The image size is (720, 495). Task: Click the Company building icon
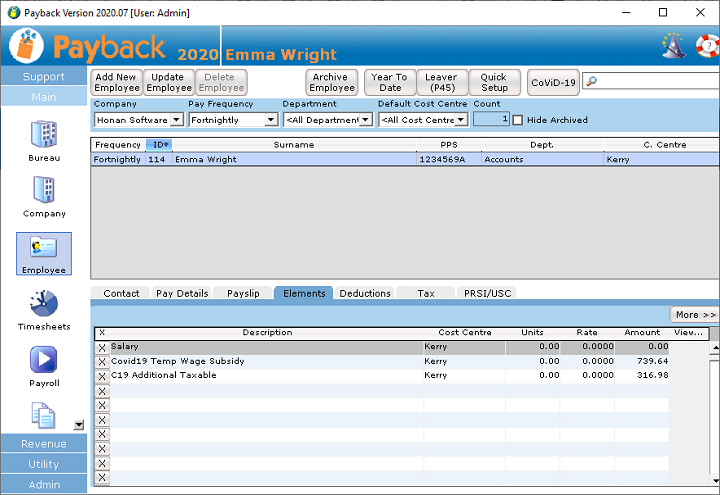tap(43, 191)
